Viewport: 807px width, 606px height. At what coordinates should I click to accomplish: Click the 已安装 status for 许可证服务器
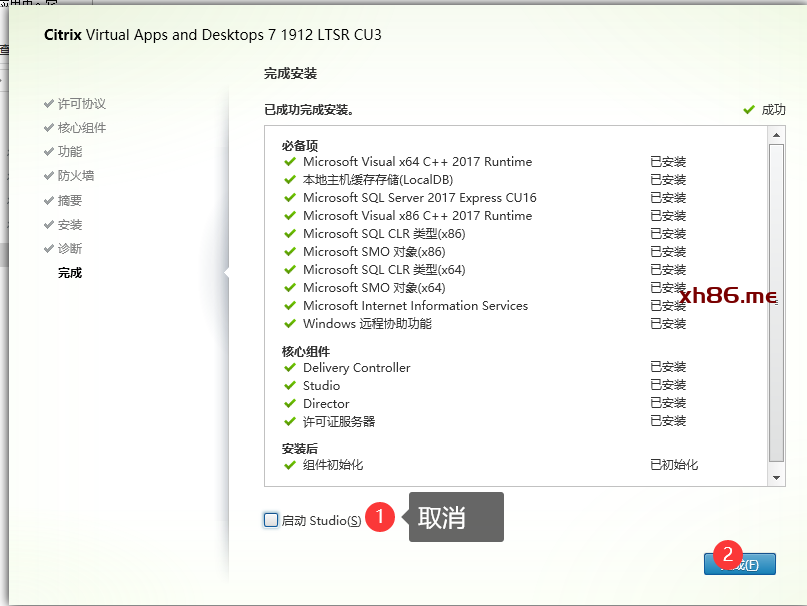tap(668, 421)
